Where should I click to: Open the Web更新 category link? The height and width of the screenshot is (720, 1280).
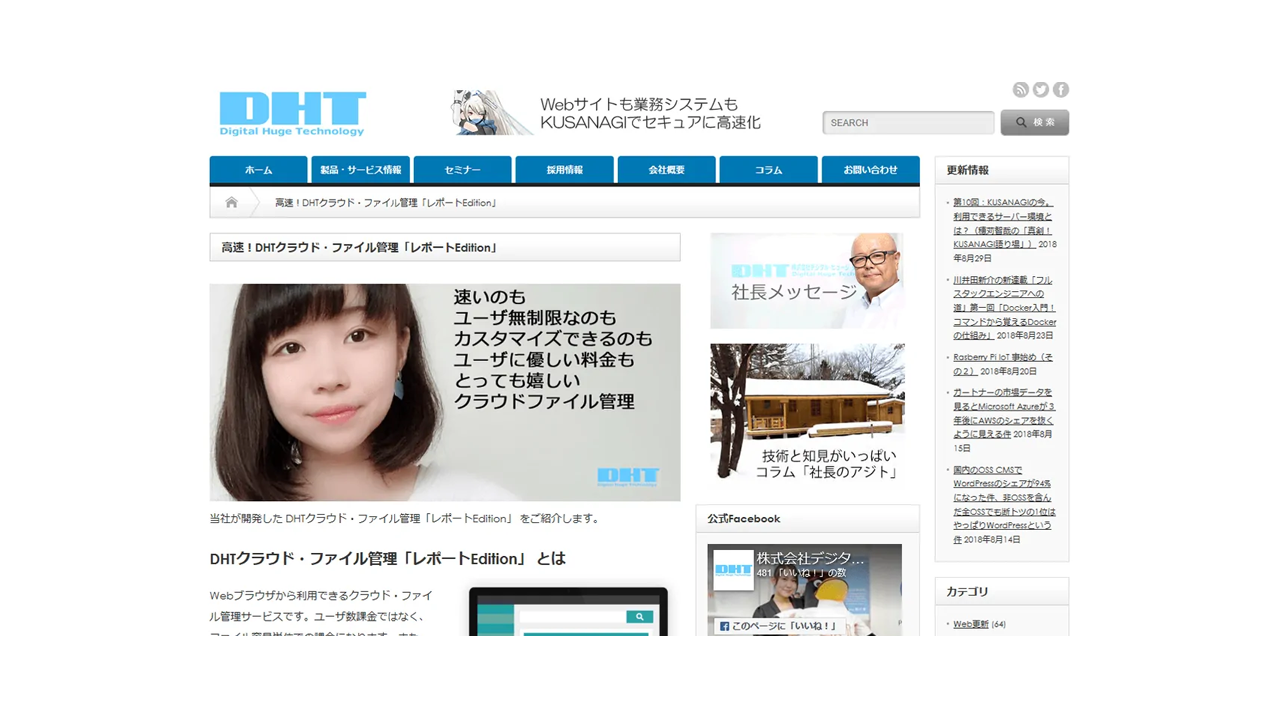click(x=970, y=624)
